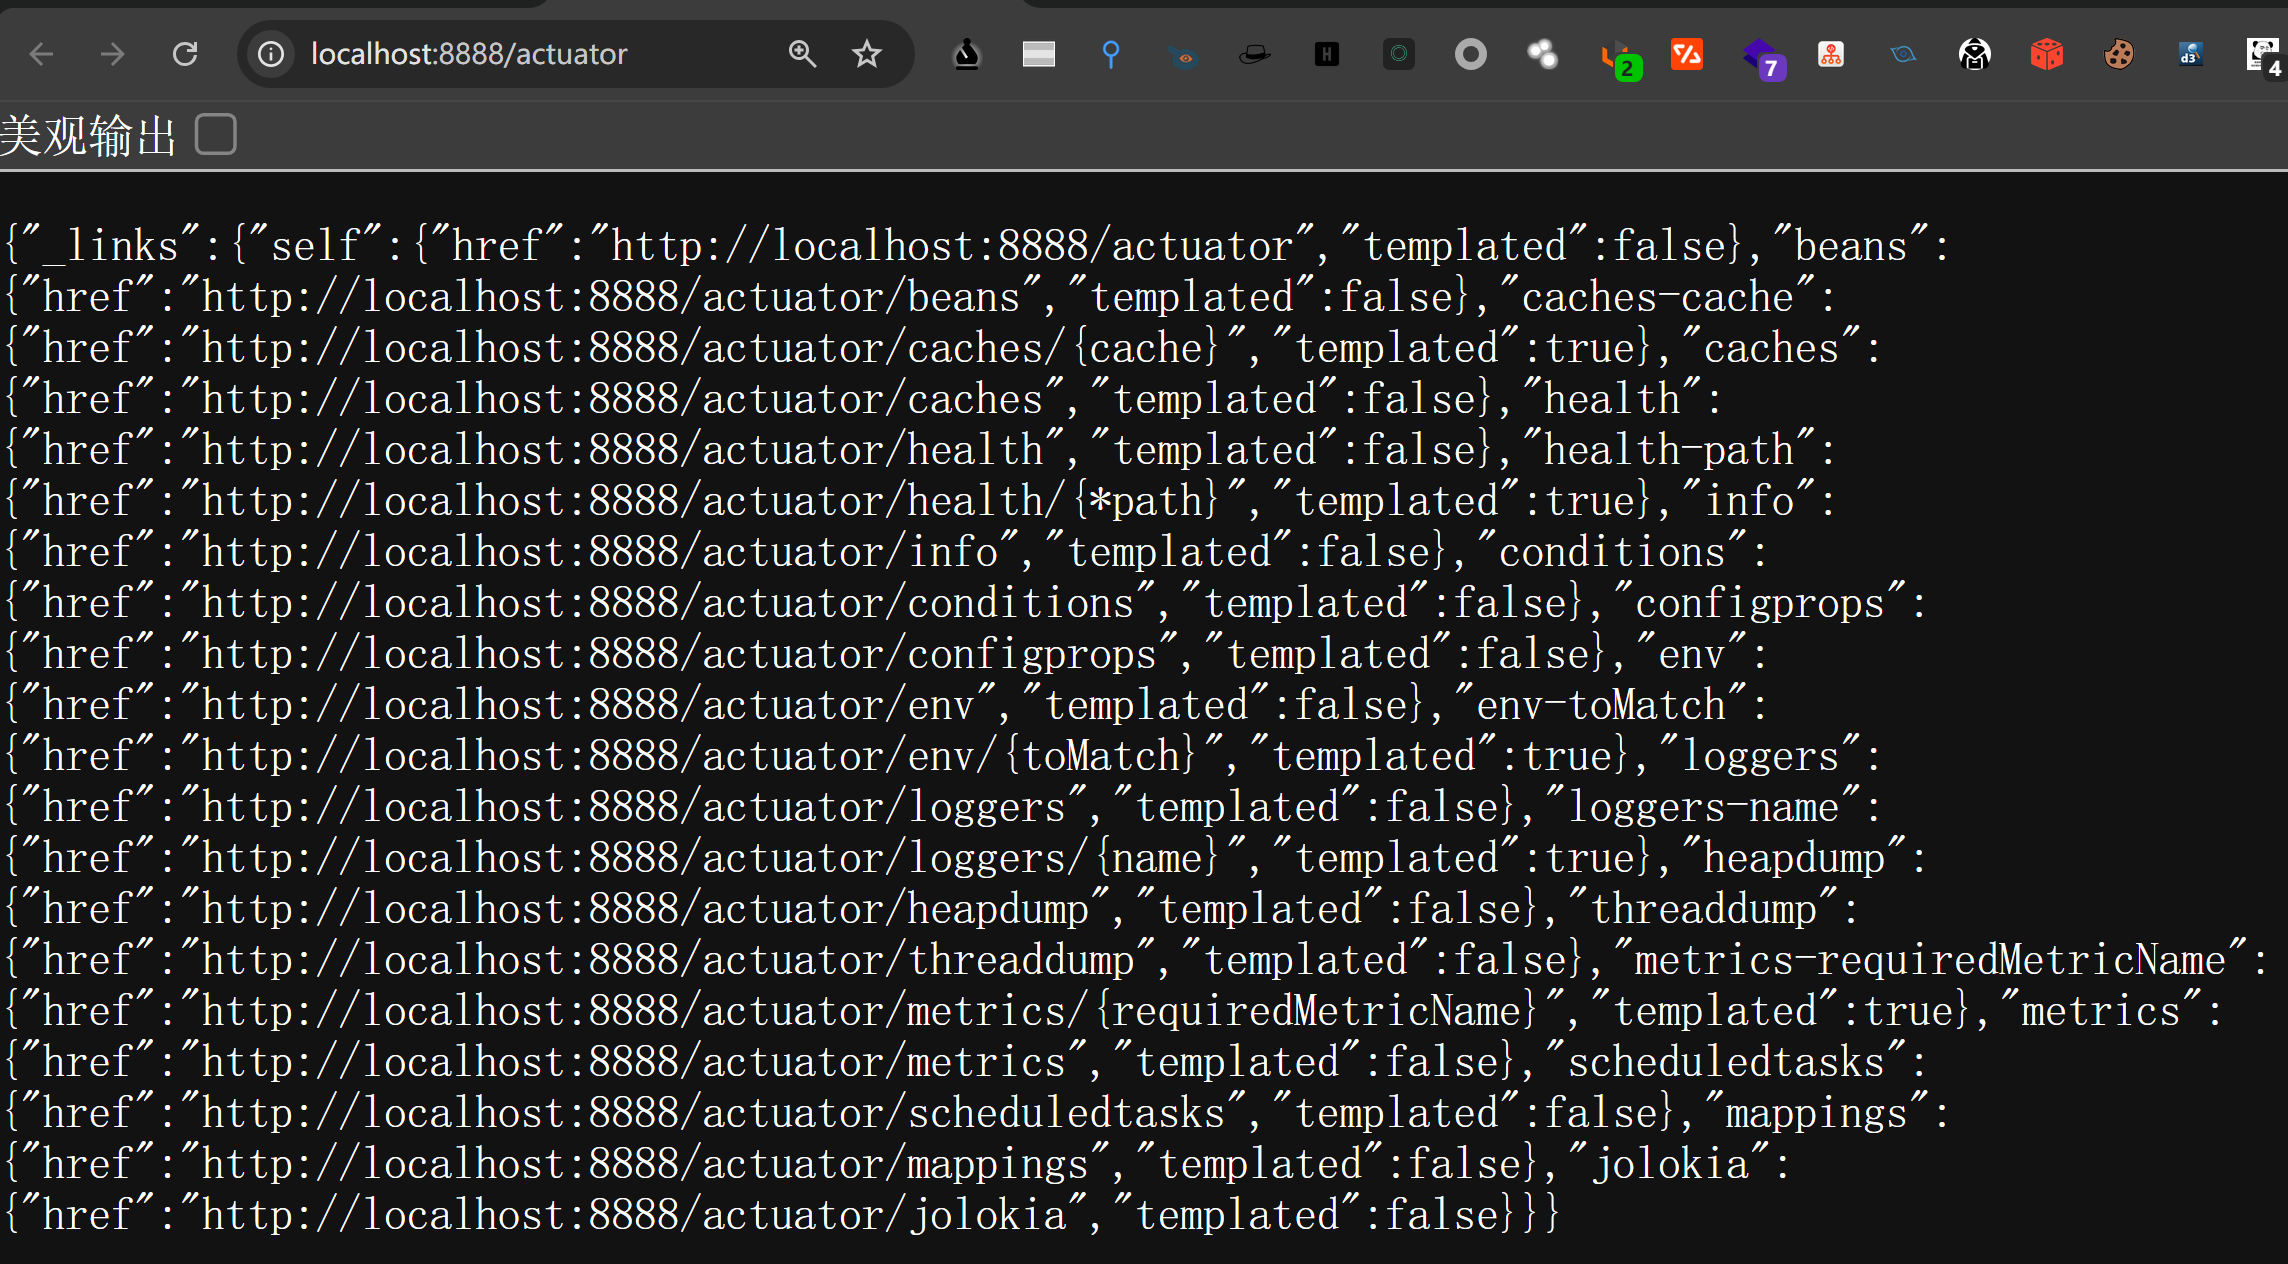This screenshot has width=2288, height=1264.
Task: Open the panda extension with badge 4
Action: click(2262, 54)
